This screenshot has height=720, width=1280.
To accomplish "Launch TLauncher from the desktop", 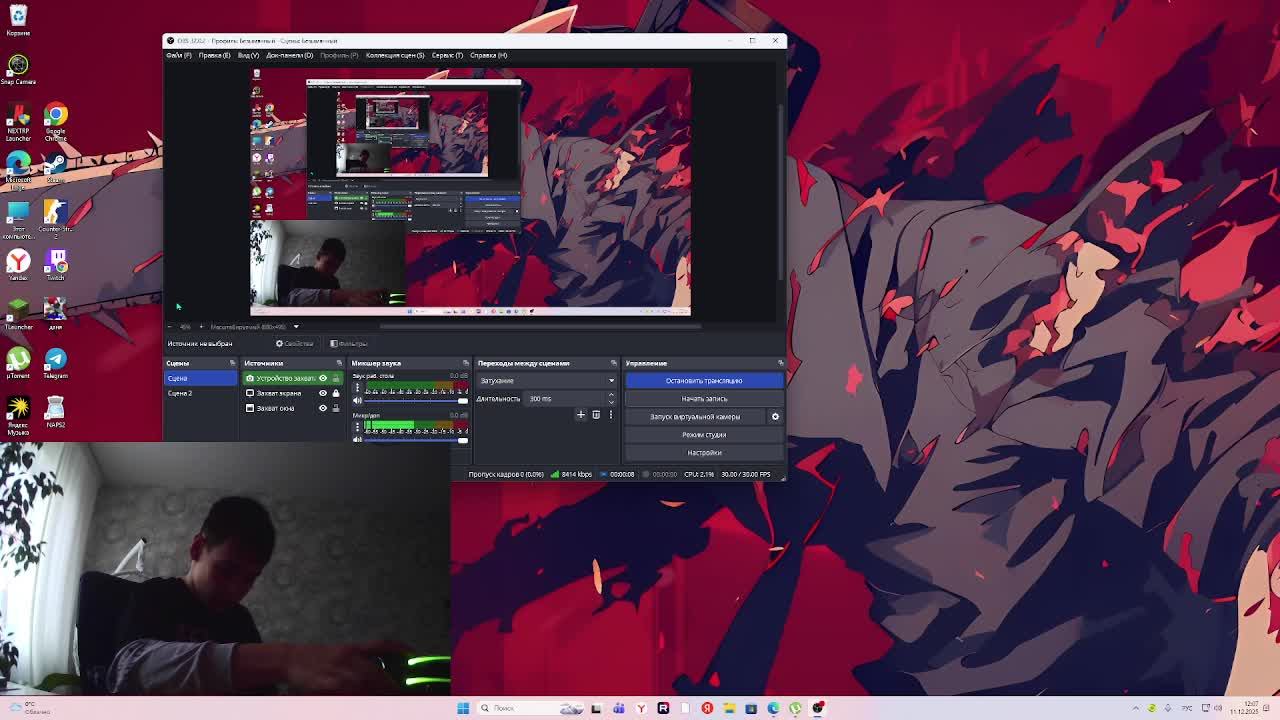I will tap(18, 314).
